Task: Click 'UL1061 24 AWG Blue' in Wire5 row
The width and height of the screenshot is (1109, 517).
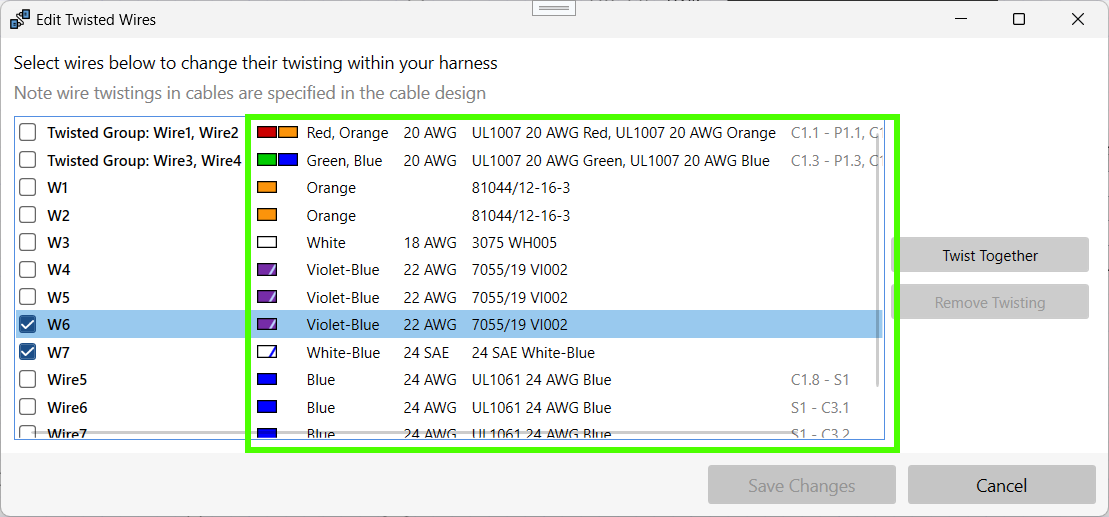Action: 541,381
